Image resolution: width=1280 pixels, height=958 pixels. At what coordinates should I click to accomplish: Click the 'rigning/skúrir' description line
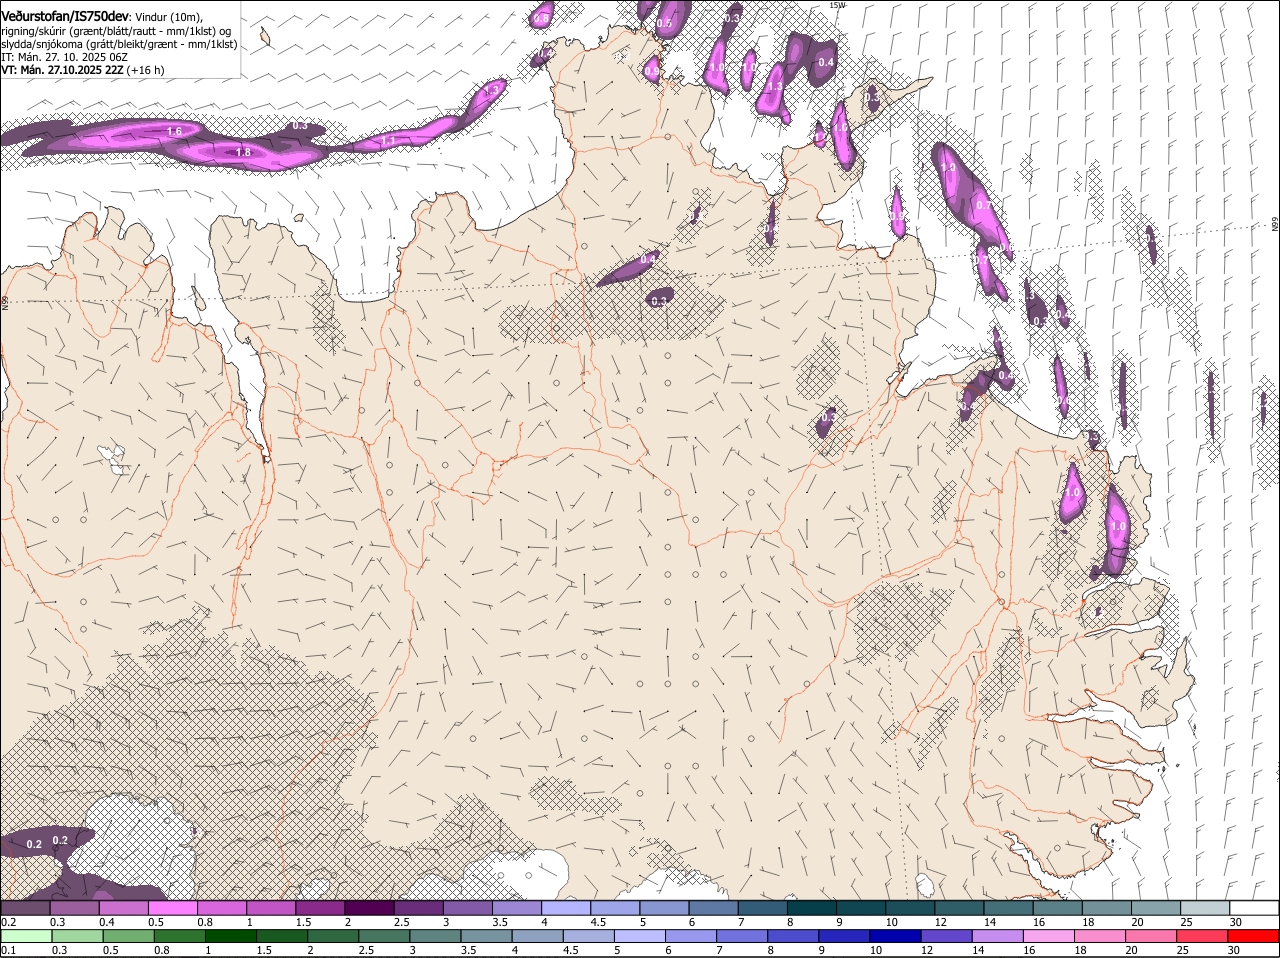(116, 31)
